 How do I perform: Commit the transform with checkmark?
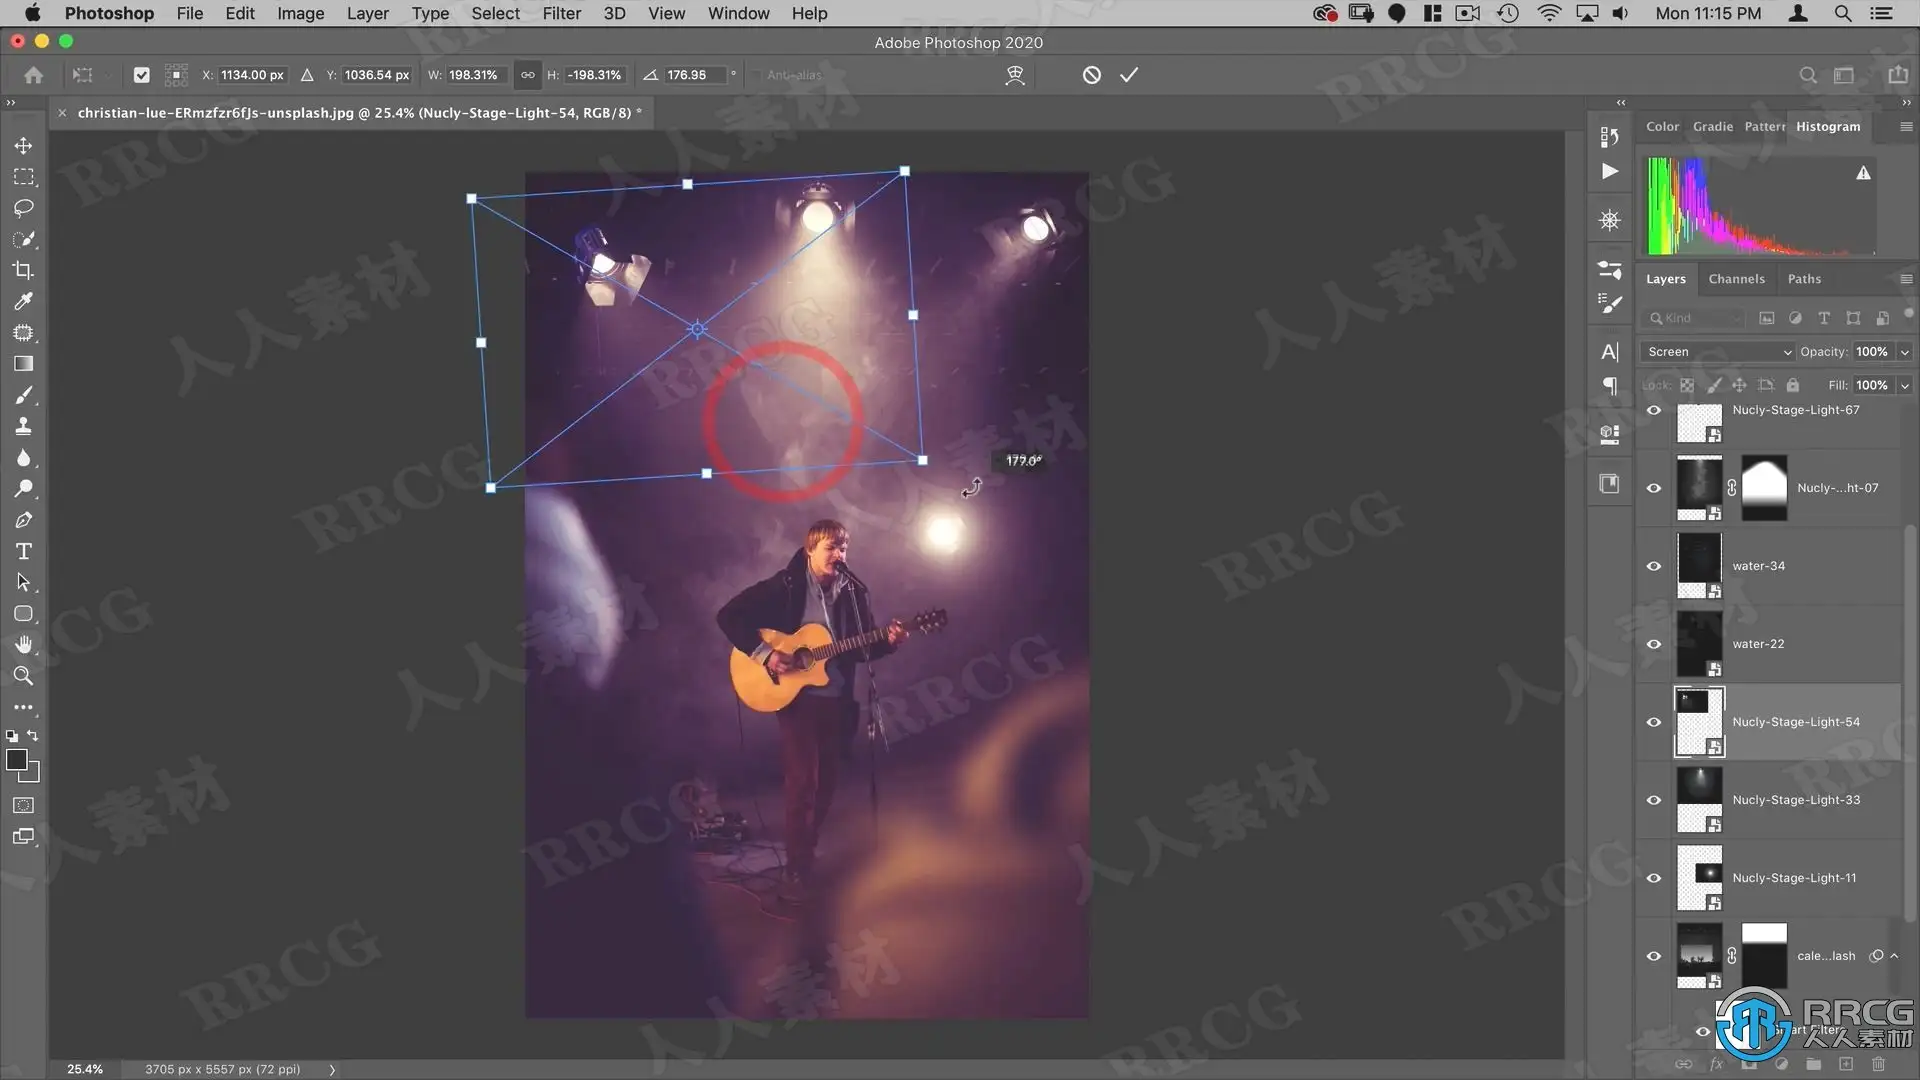pos(1129,75)
